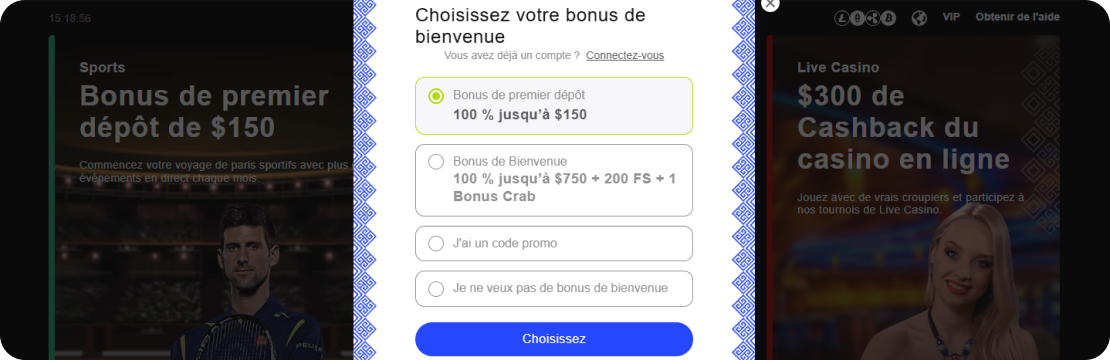Close the welcome bonus dialog
Image resolution: width=1110 pixels, height=360 pixels.
(770, 4)
